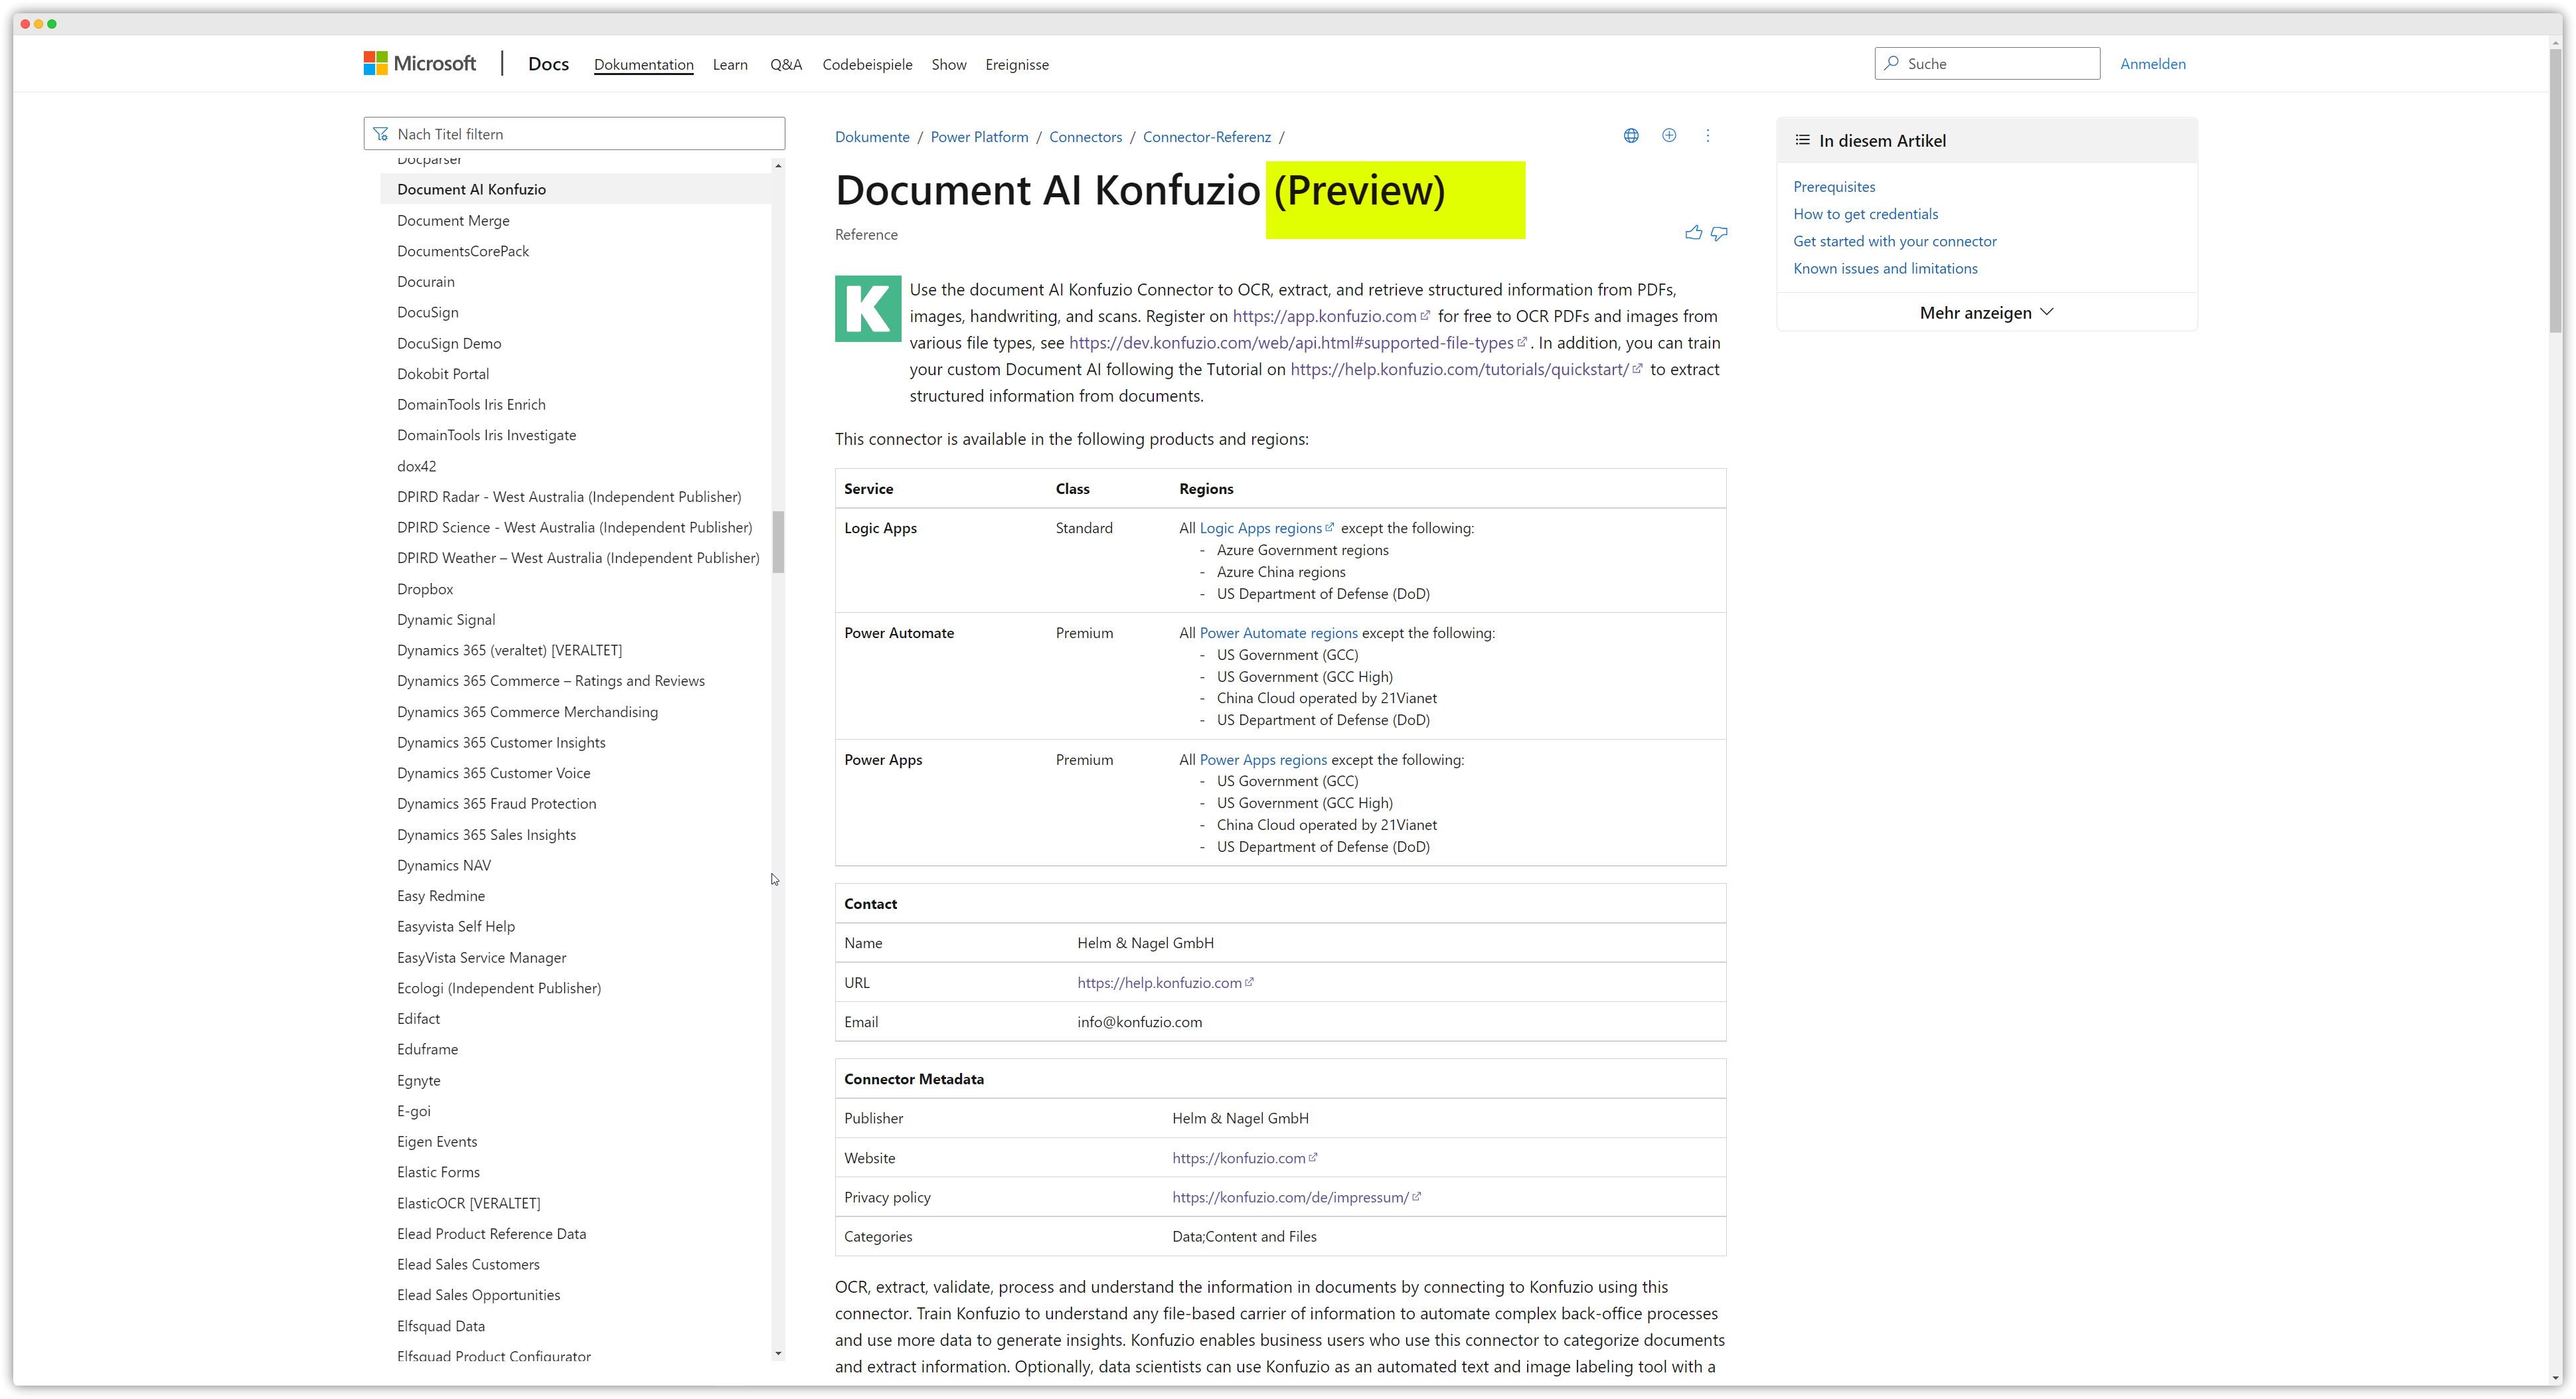The height and width of the screenshot is (1399, 2576).
Task: Click the external link icon beside https://help.konfuzio.com
Action: click(x=1249, y=982)
